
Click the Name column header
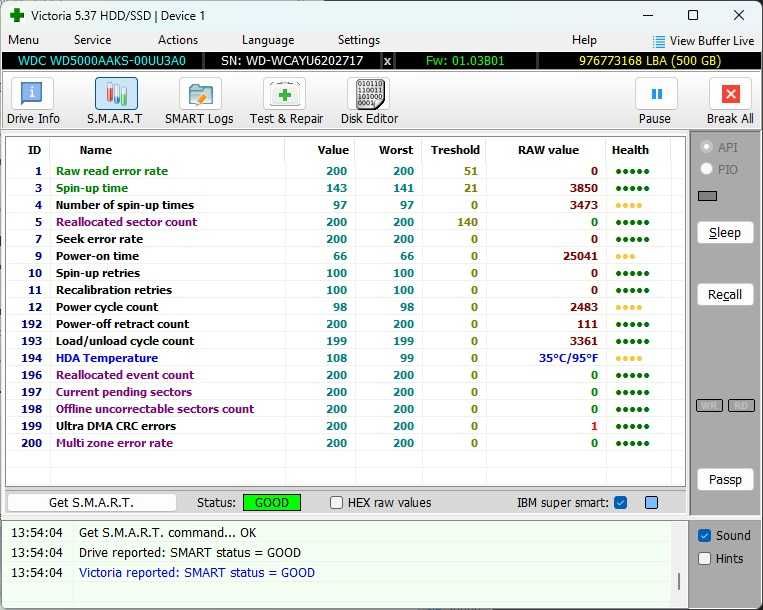coord(95,150)
